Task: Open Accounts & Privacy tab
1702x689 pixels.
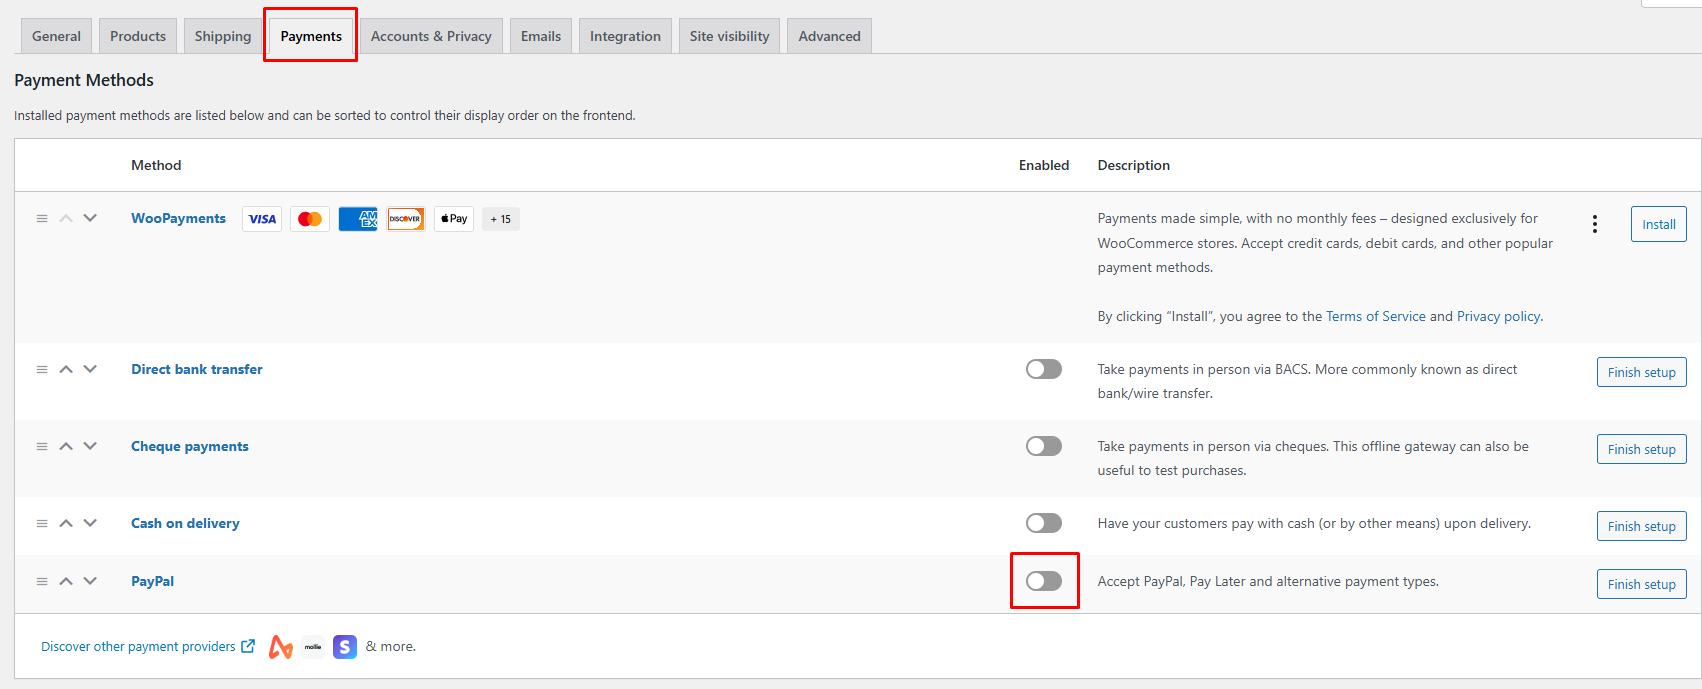Action: pyautogui.click(x=431, y=36)
